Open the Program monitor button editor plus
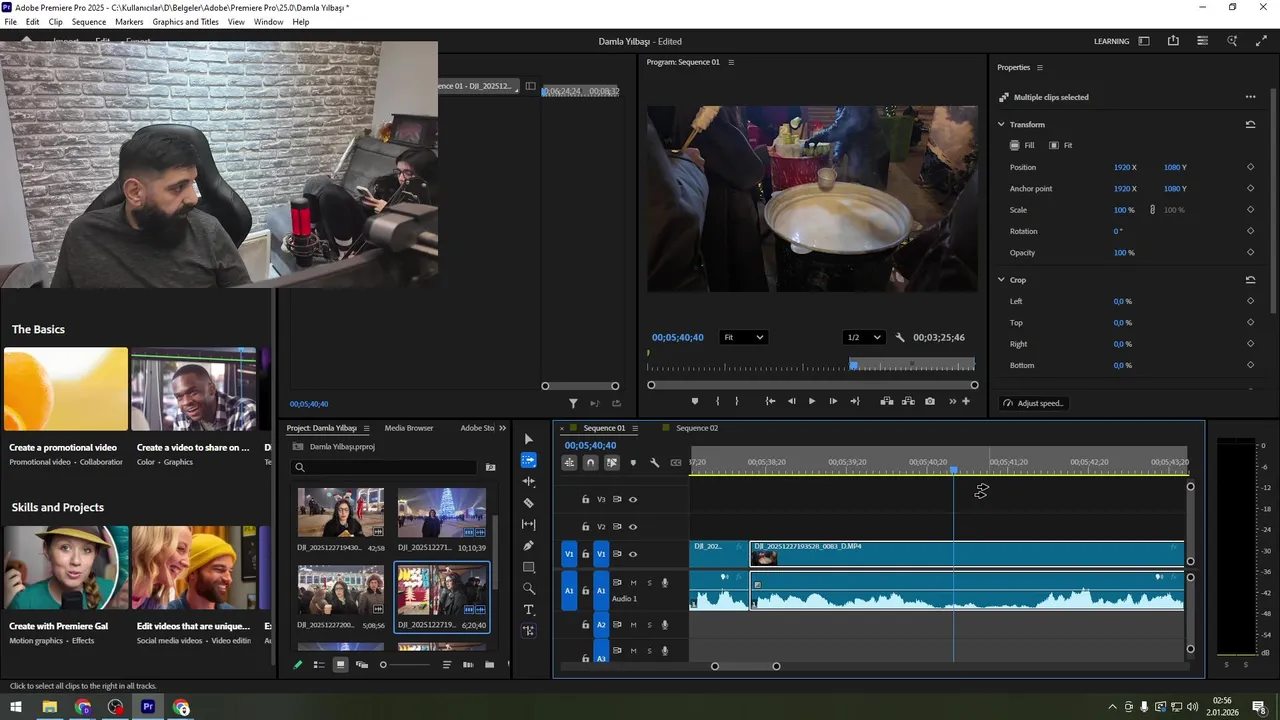This screenshot has width=1280, height=720. [966, 401]
